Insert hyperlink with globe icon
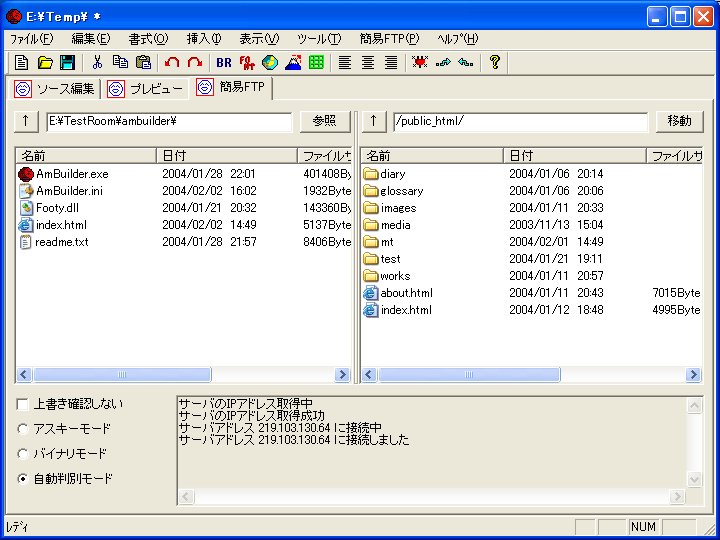Image resolution: width=720 pixels, height=540 pixels. point(270,62)
